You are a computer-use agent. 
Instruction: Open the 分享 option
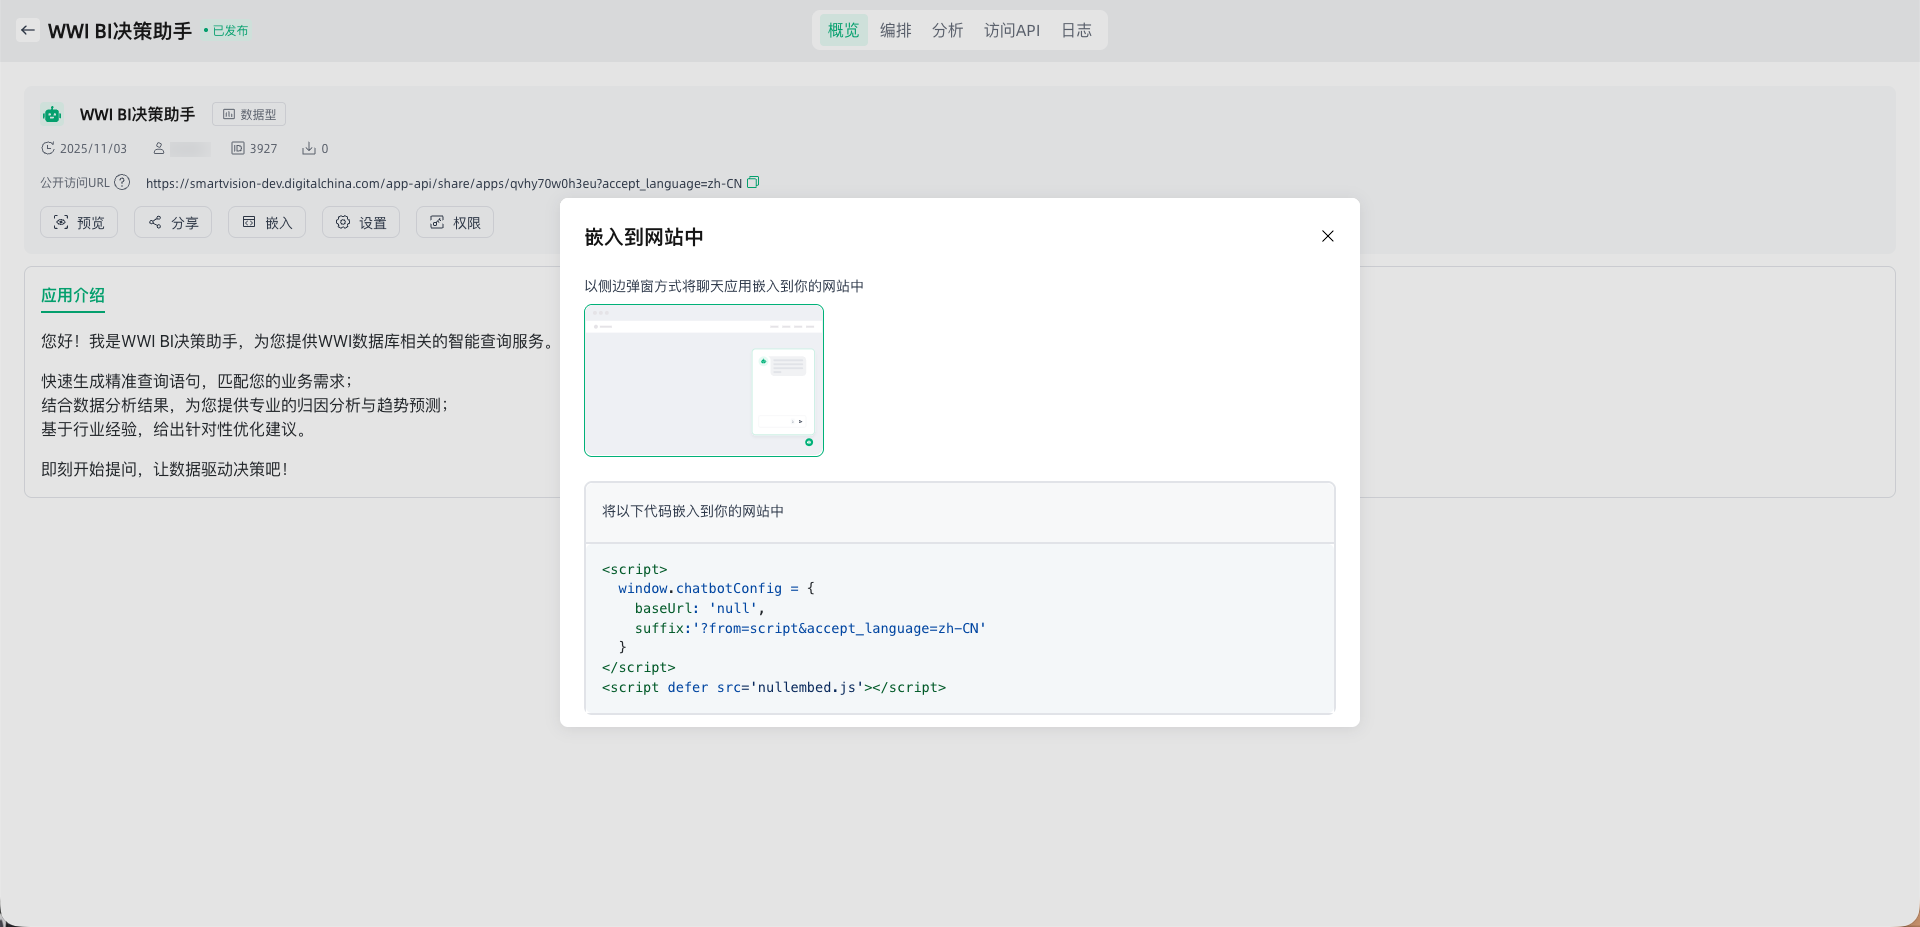point(173,222)
